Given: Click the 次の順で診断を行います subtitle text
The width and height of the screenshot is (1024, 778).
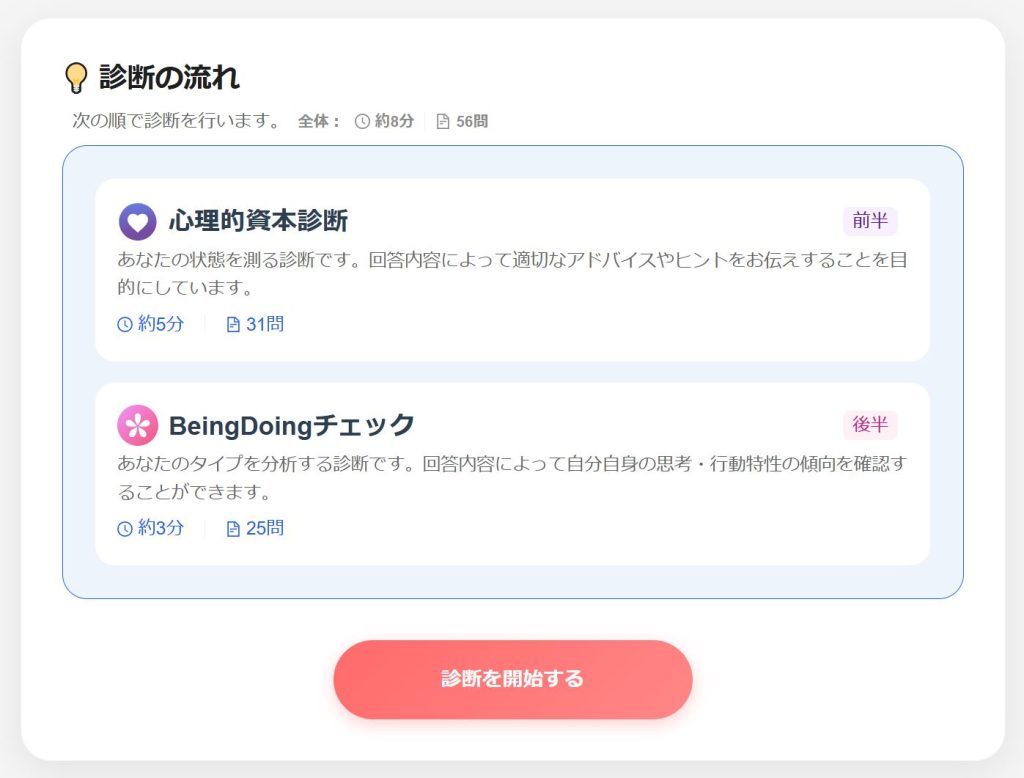Looking at the screenshot, I should [176, 121].
